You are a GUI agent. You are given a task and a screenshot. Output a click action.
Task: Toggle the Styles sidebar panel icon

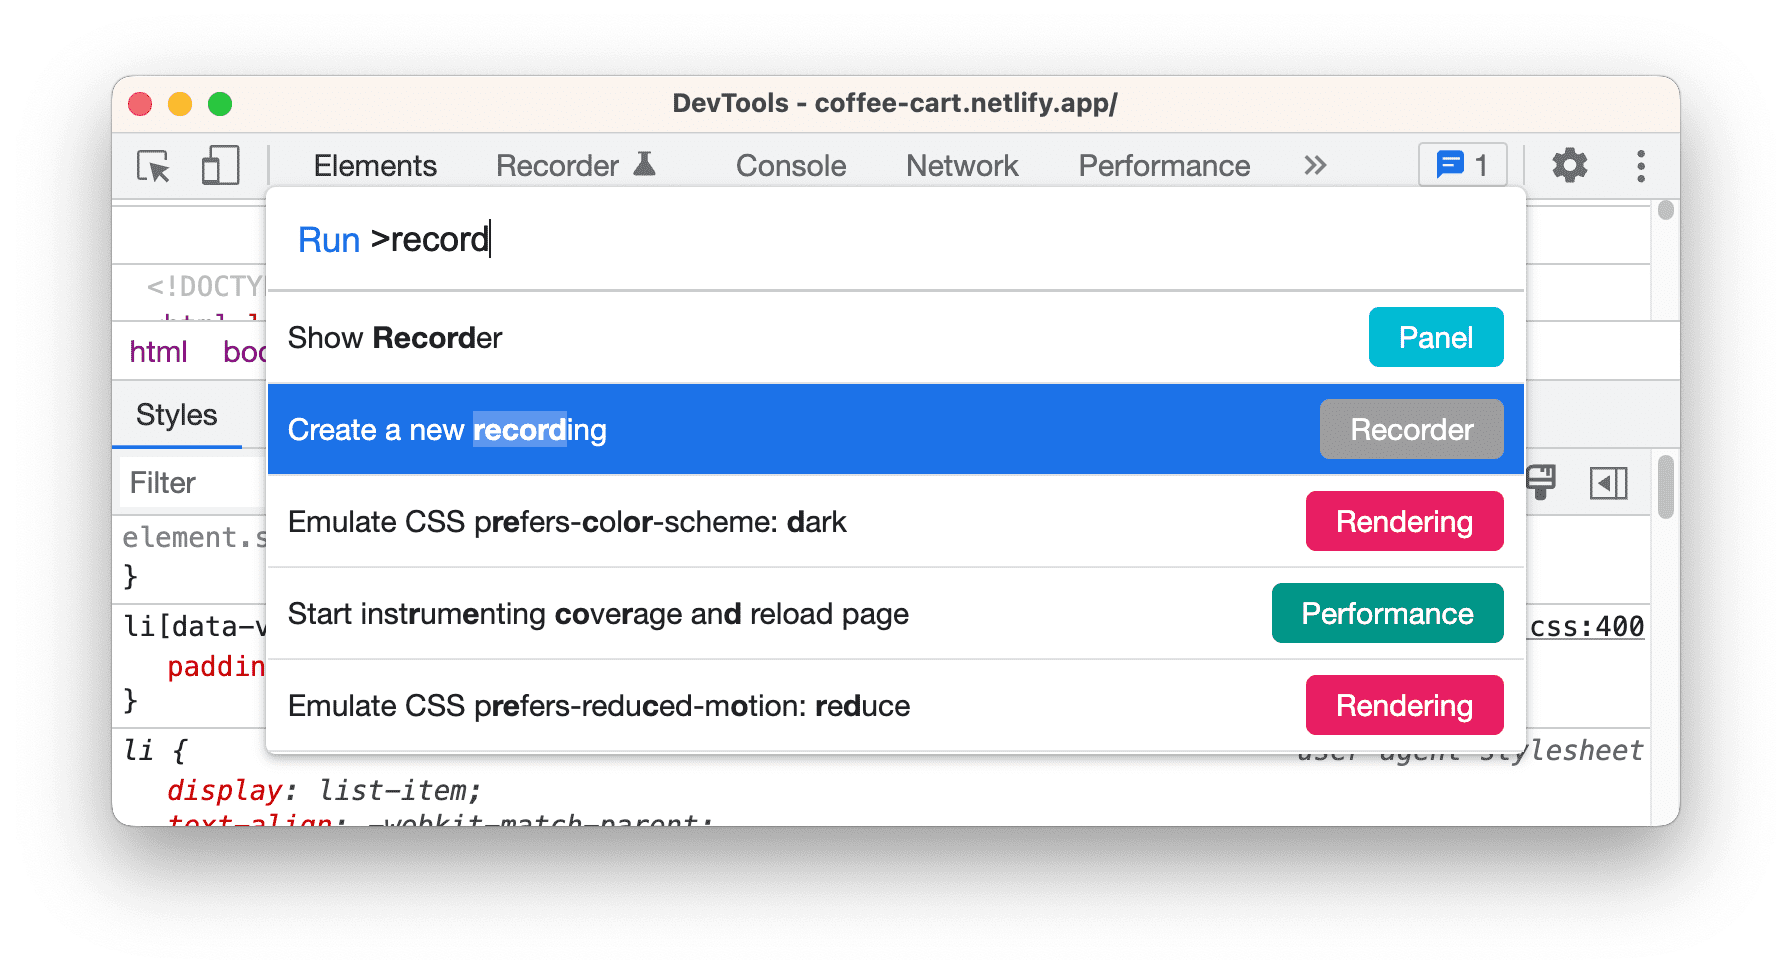tap(1608, 483)
